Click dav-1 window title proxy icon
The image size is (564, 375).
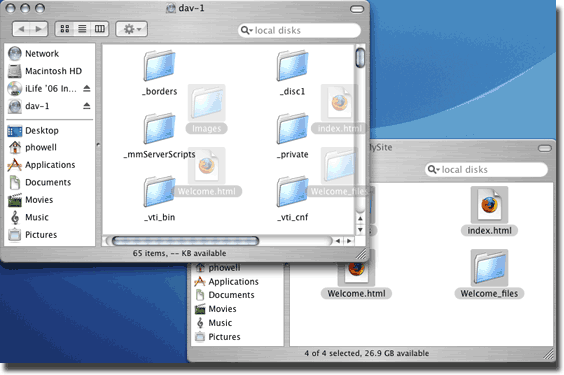(x=171, y=8)
